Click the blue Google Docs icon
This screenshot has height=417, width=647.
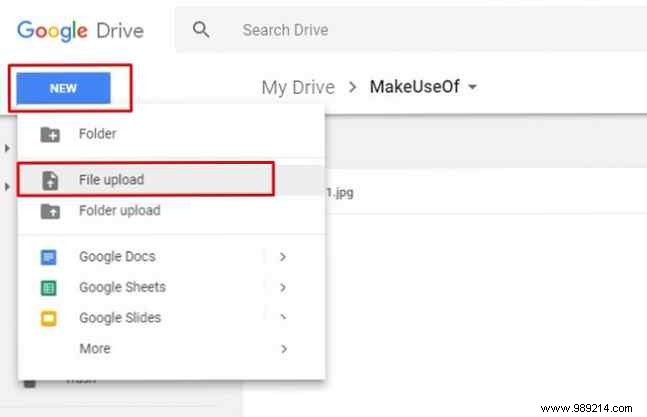tap(49, 257)
